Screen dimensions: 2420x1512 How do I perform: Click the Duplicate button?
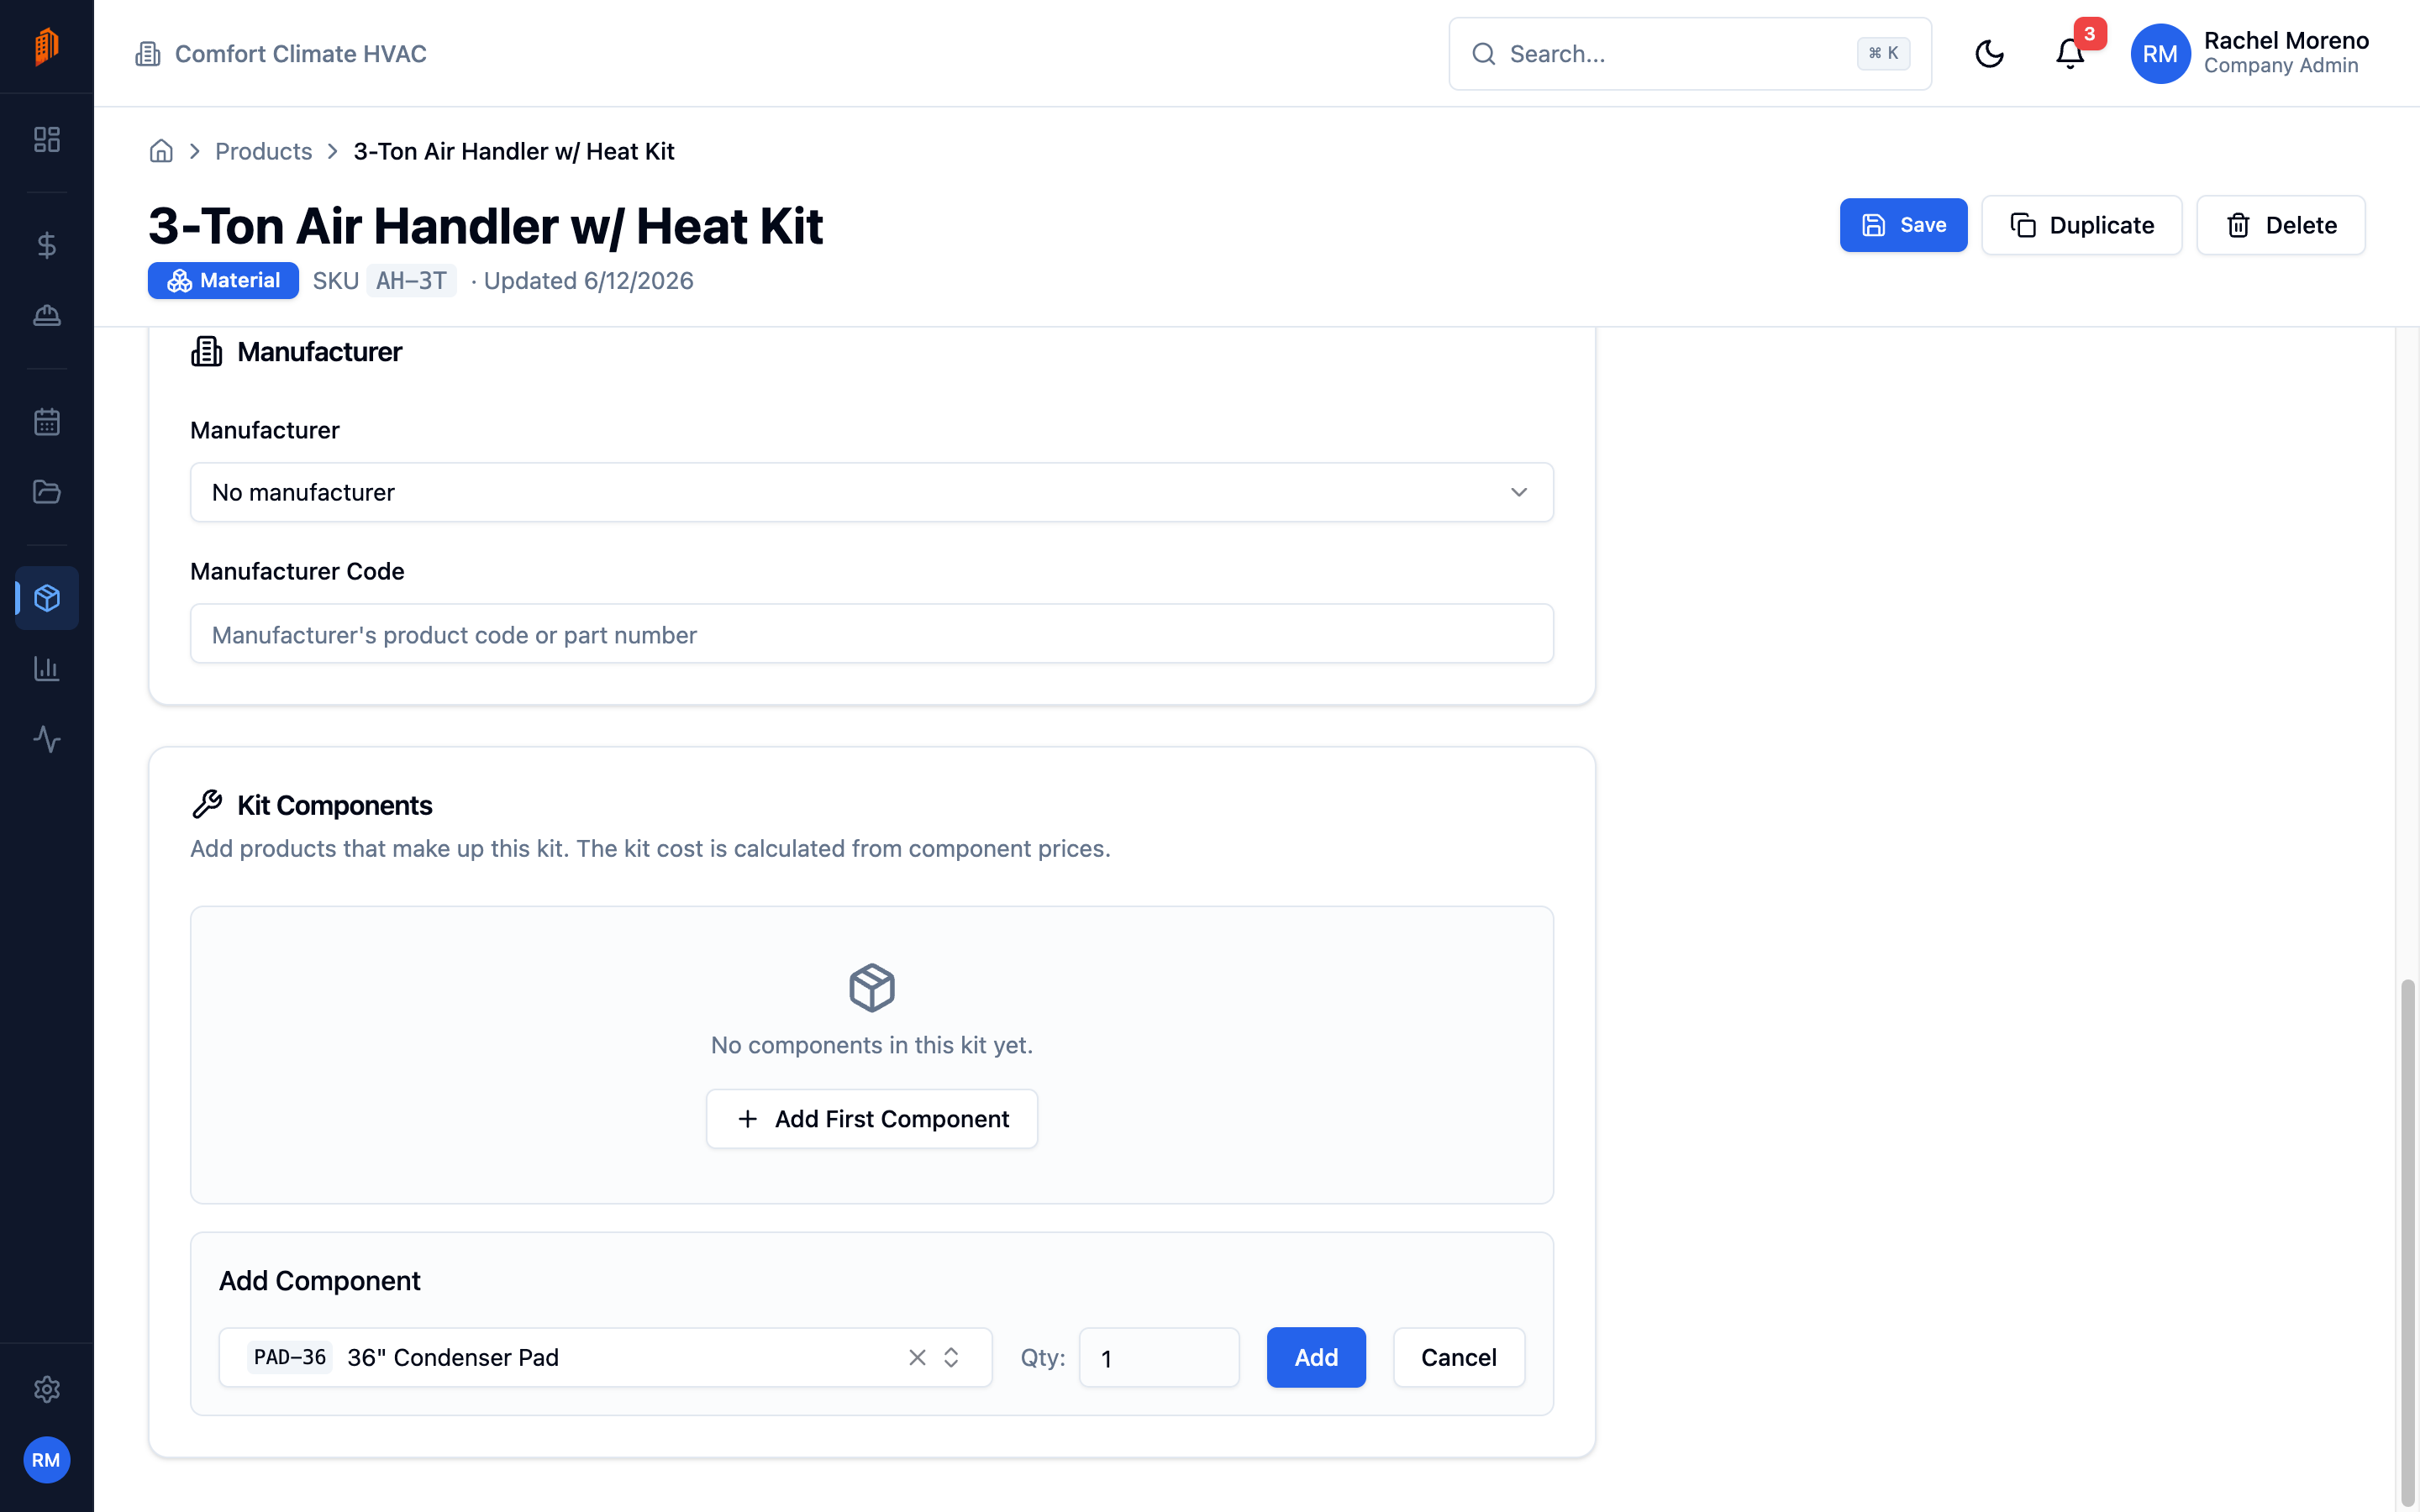[2081, 225]
